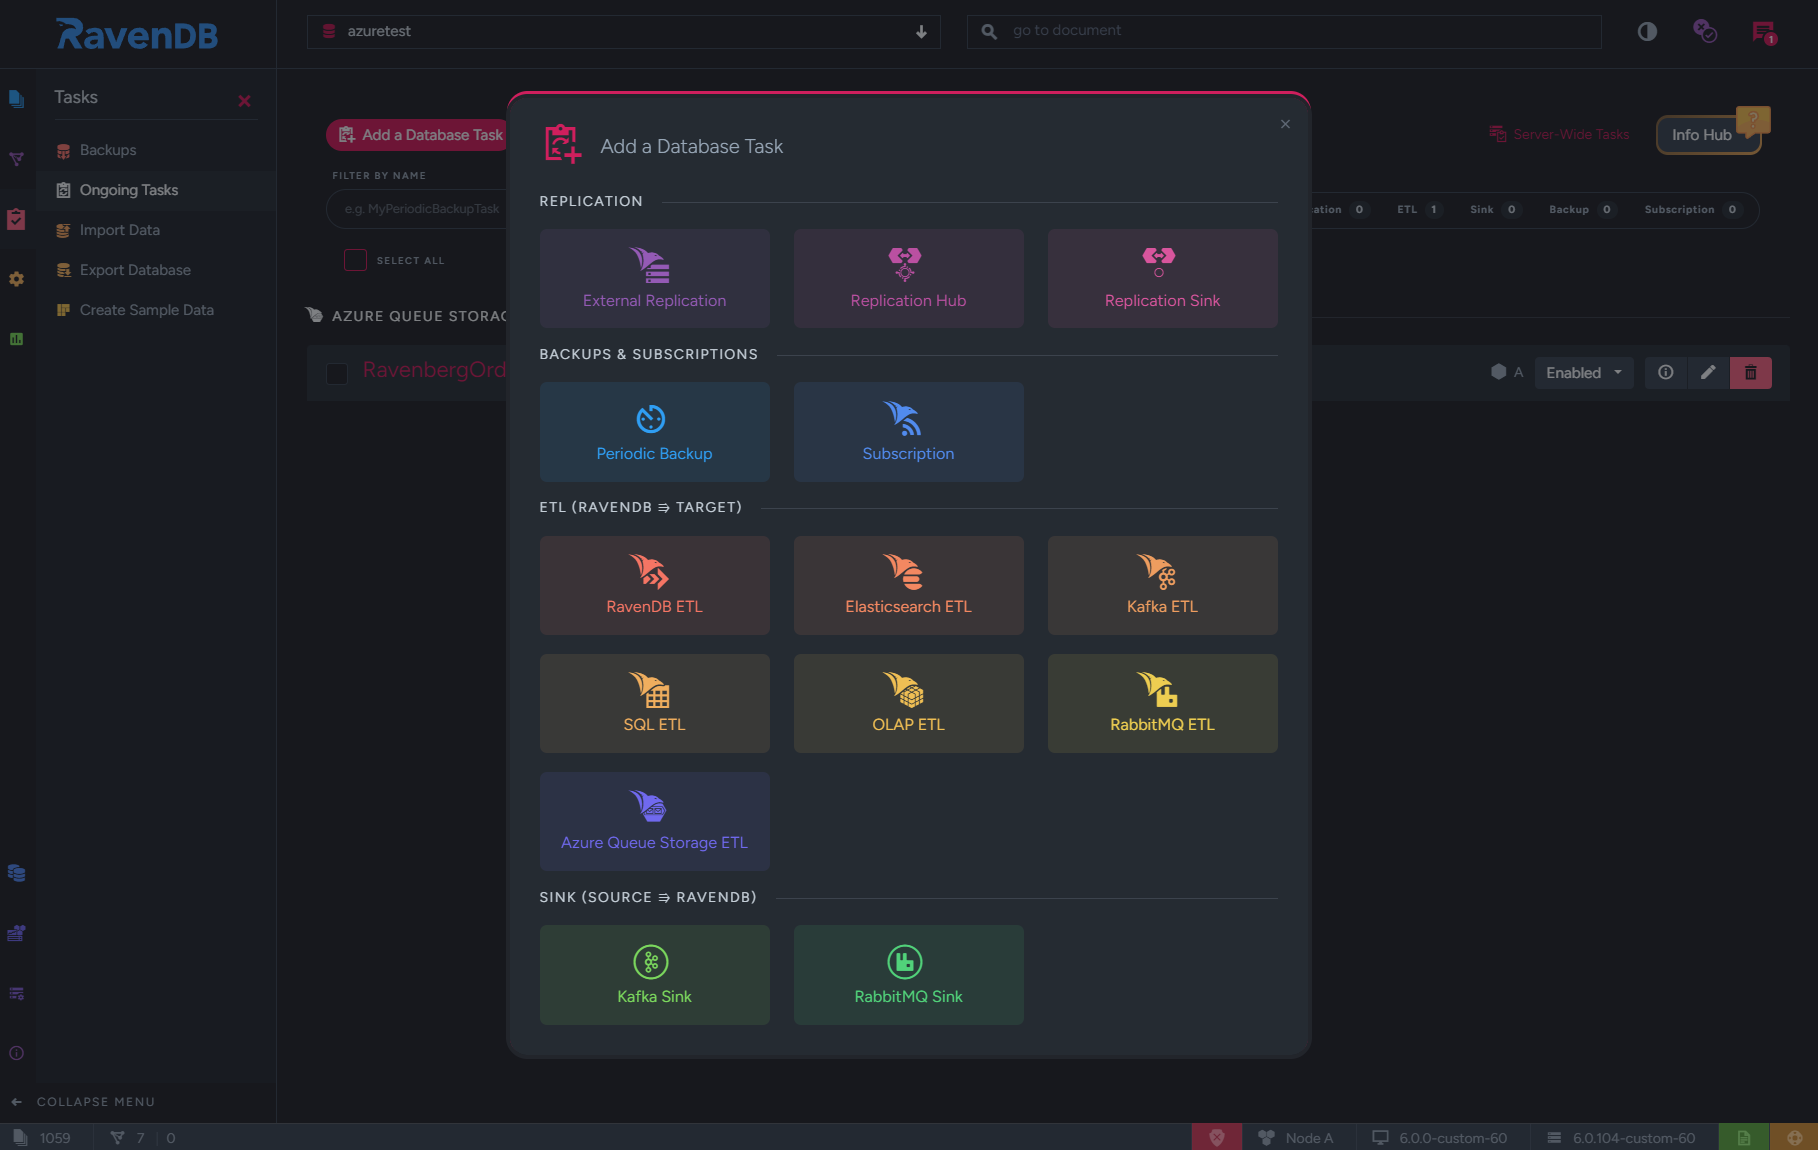Open the Indexes section in the left sidebar
Viewport: 1818px width, 1150px height.
[16, 159]
